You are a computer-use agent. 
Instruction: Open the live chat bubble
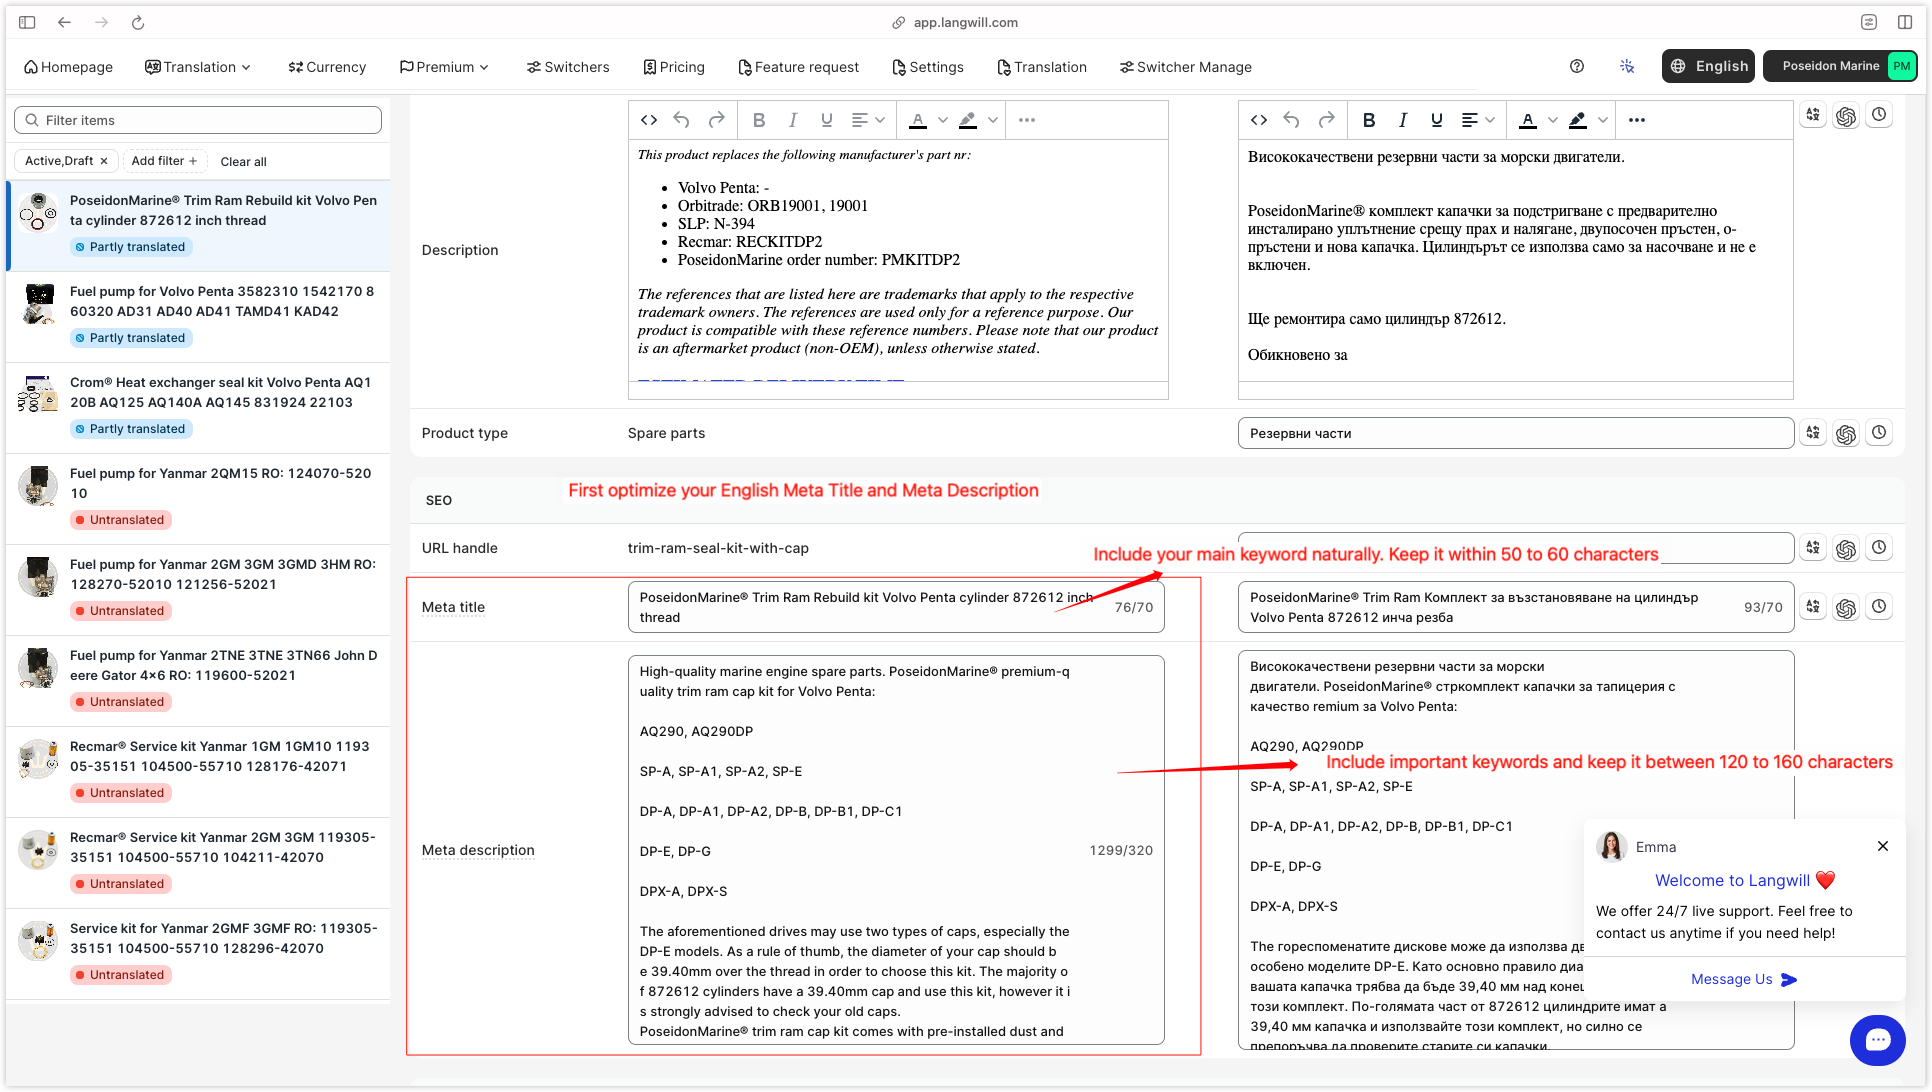click(1877, 1040)
